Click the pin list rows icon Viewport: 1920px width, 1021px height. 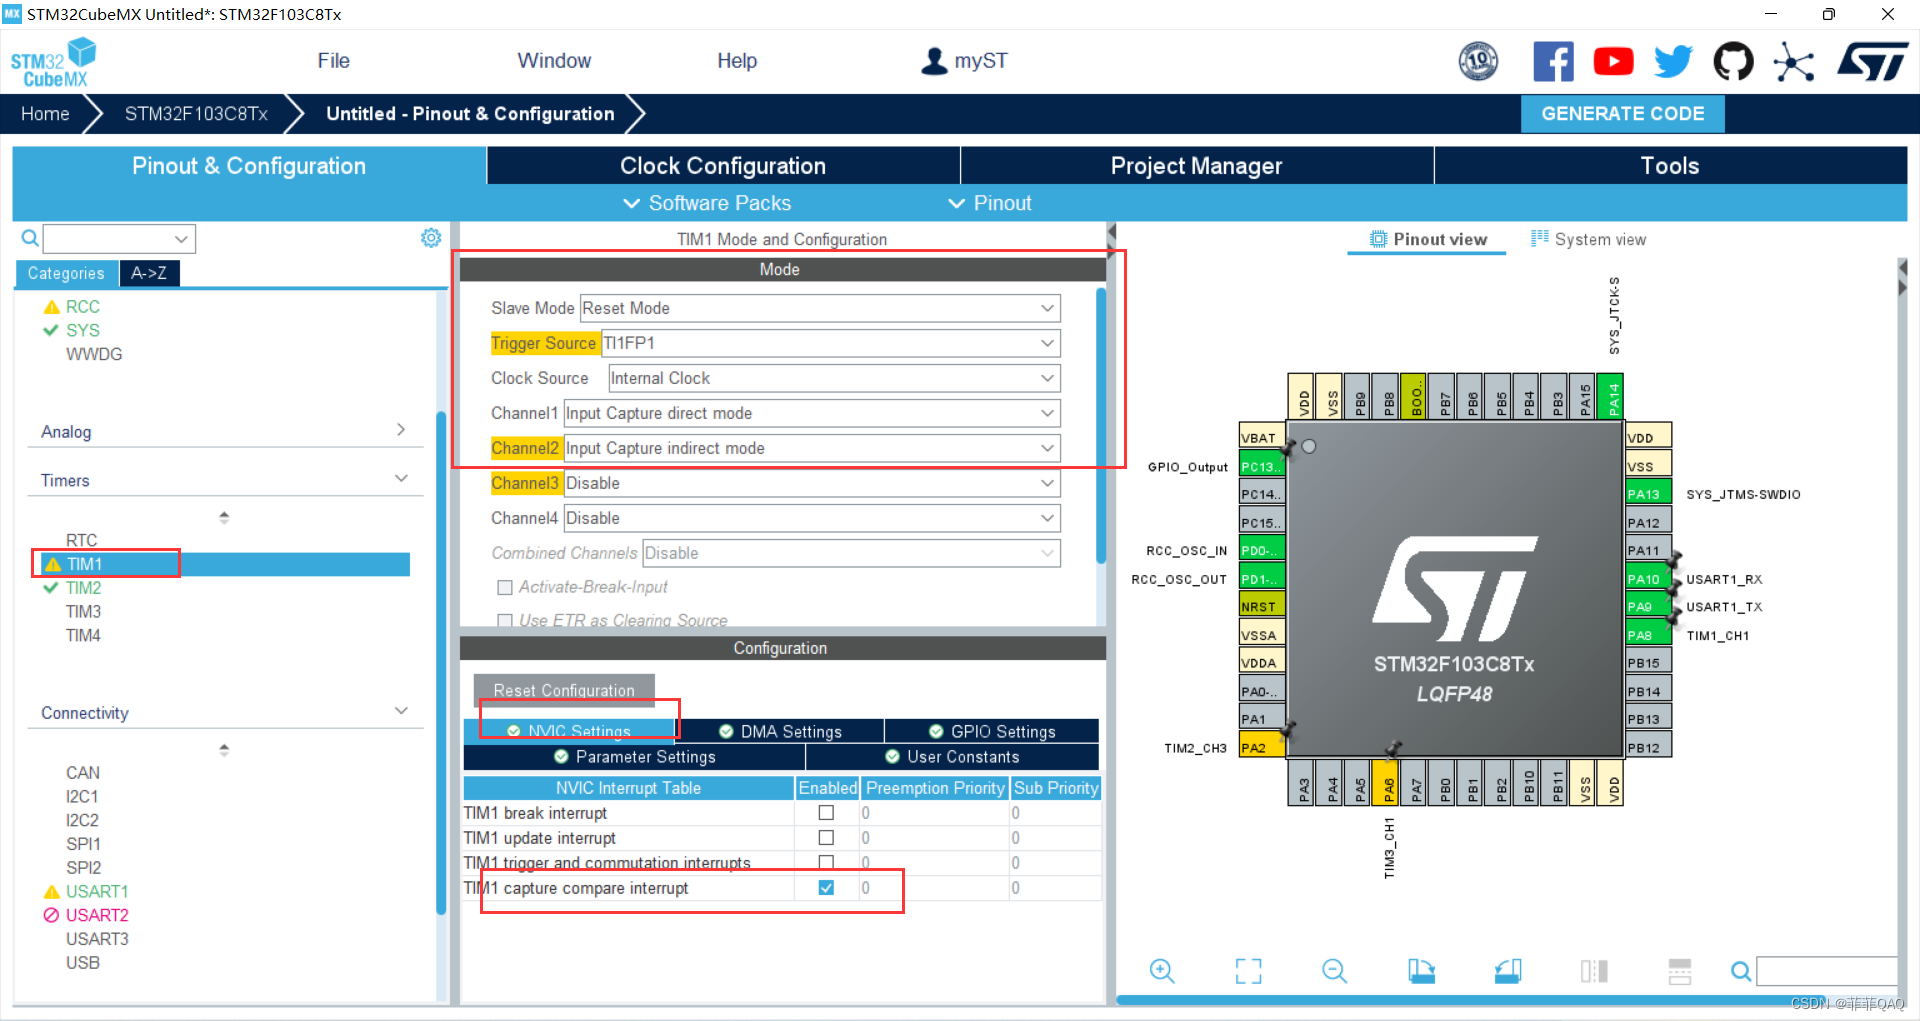tap(1680, 970)
